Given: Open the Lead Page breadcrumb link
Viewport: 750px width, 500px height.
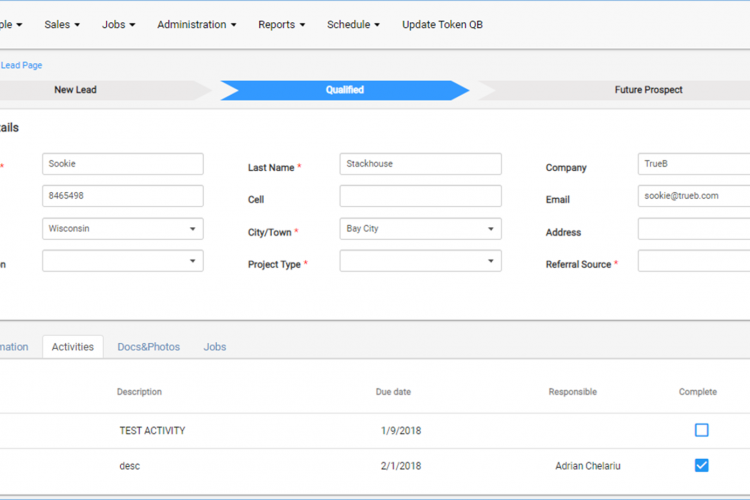Looking at the screenshot, I should tap(21, 65).
